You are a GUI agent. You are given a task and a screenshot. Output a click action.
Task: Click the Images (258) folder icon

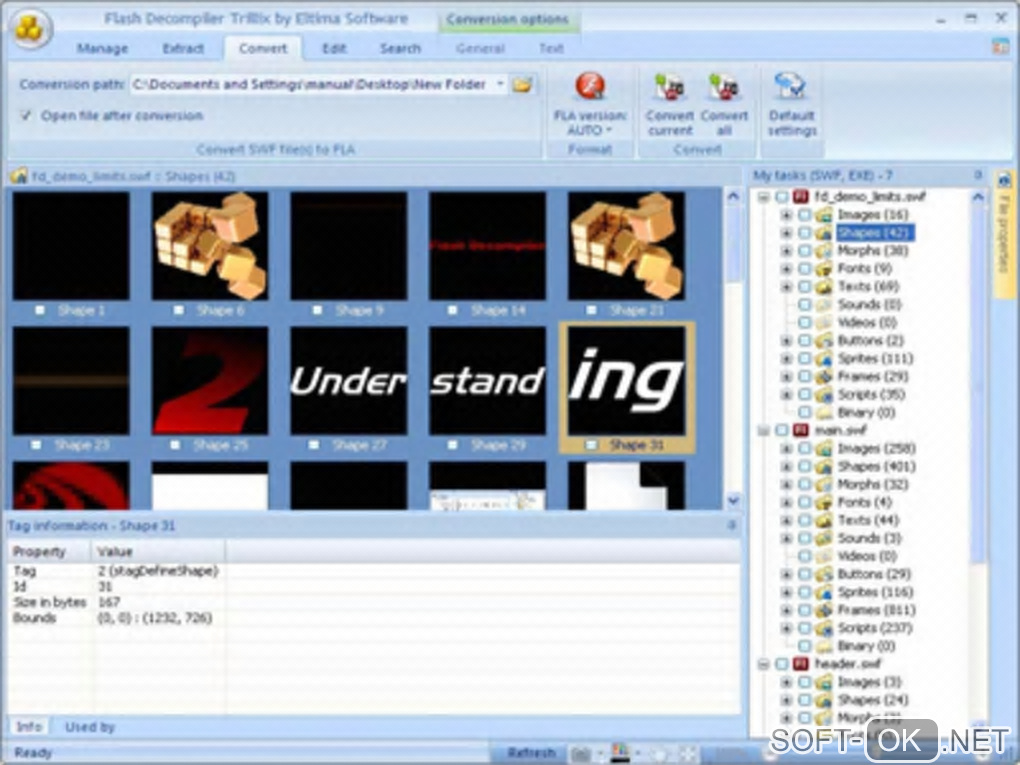tap(824, 448)
